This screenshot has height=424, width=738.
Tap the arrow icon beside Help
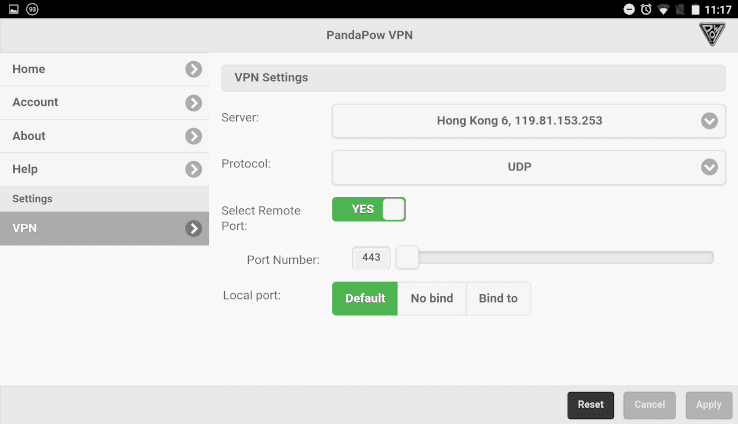pyautogui.click(x=194, y=169)
